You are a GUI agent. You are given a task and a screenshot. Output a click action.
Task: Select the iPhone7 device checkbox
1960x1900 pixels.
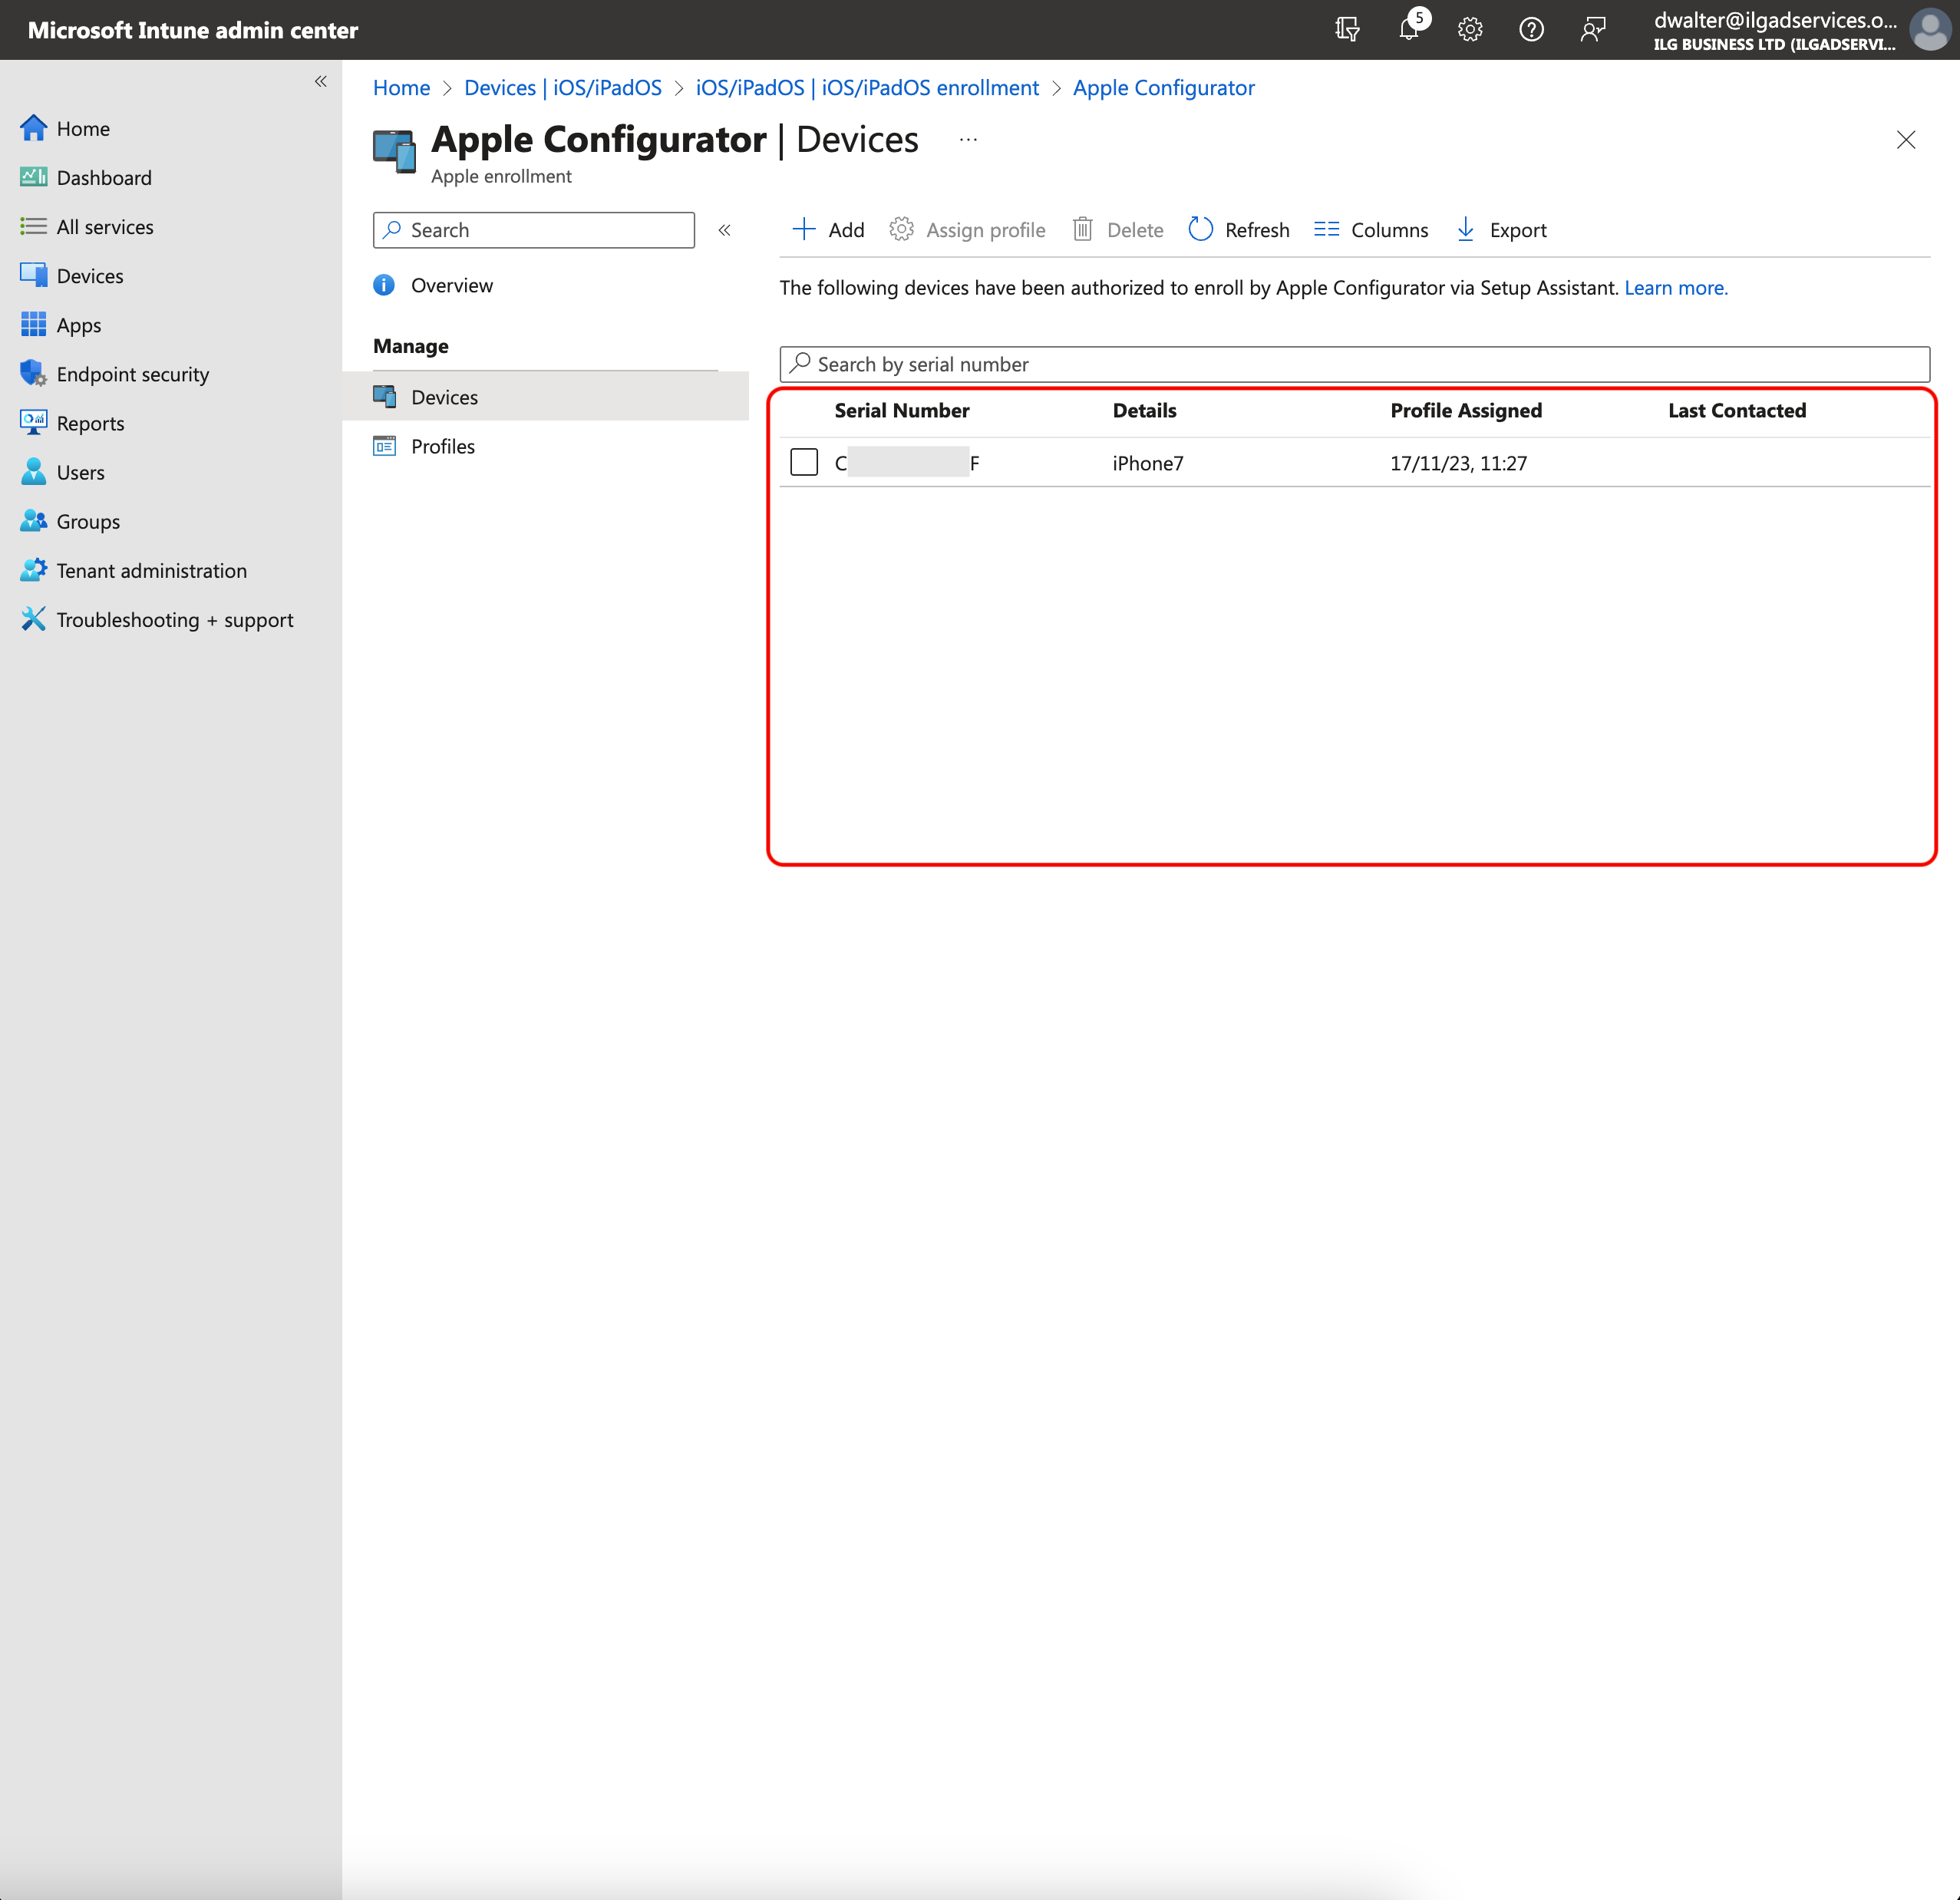[x=804, y=462]
